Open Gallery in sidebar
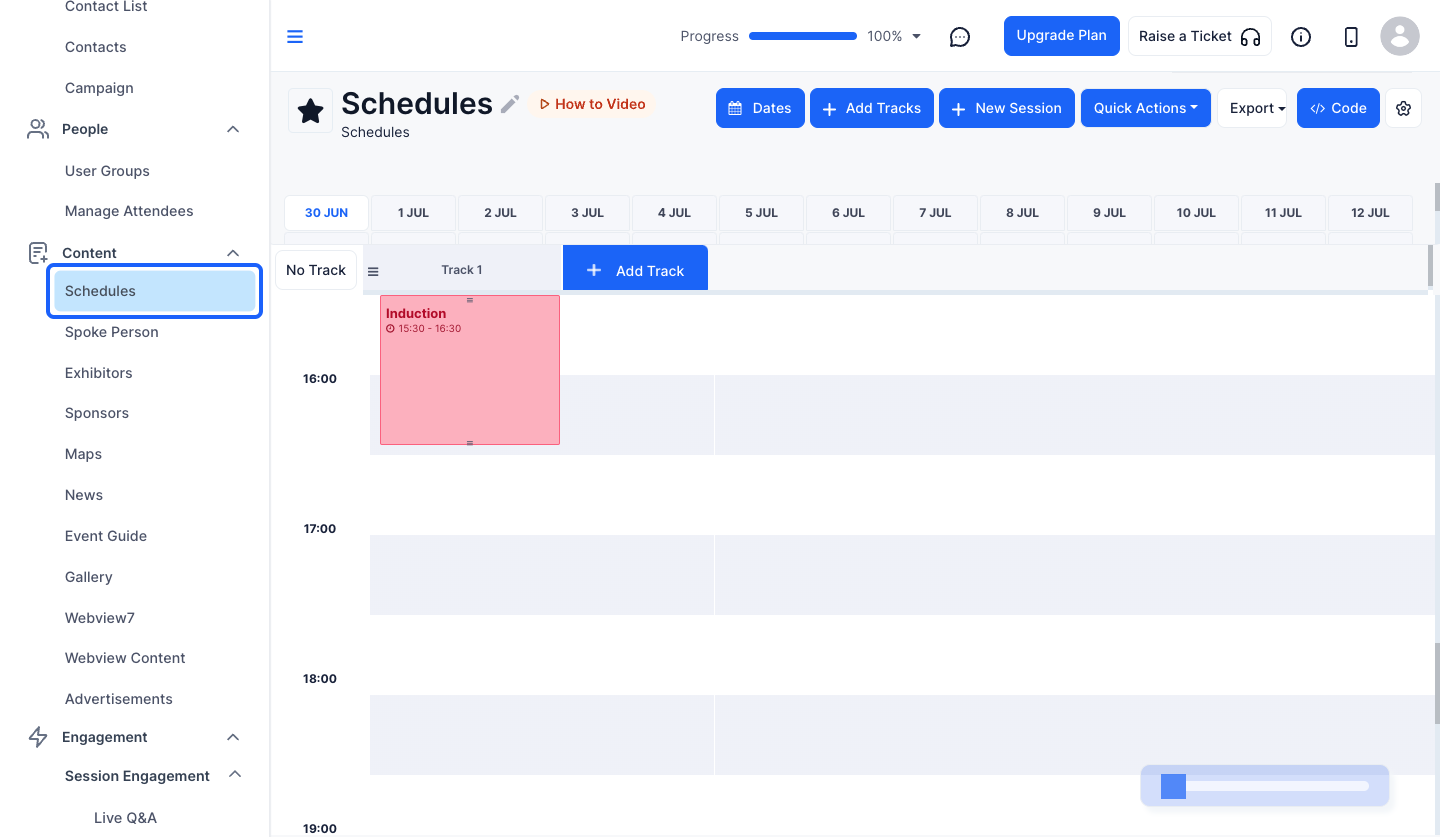Screen dimensions: 1440x837 click(x=89, y=577)
